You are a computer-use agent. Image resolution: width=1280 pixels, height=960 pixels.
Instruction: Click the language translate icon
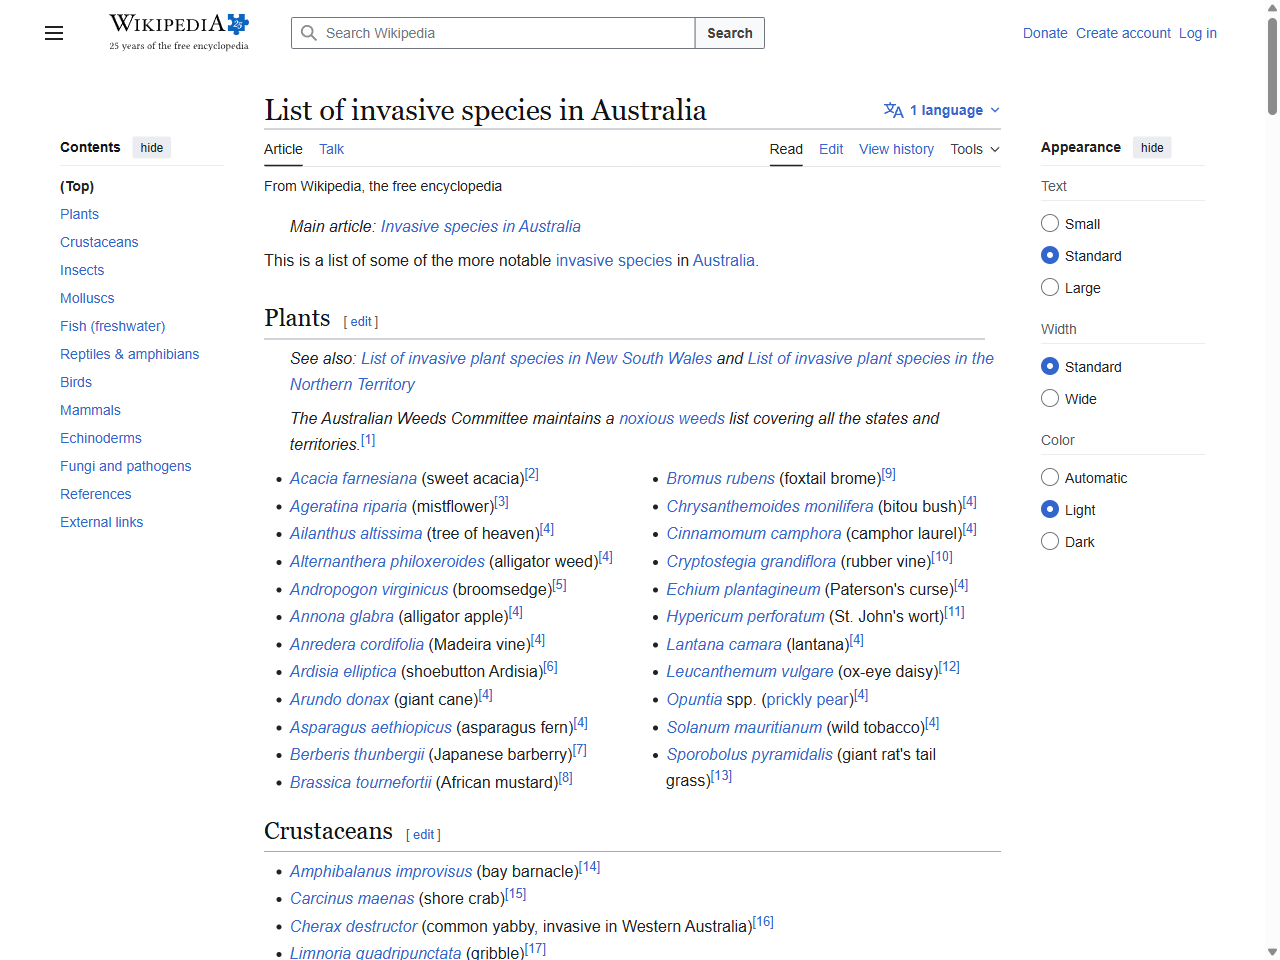(893, 110)
